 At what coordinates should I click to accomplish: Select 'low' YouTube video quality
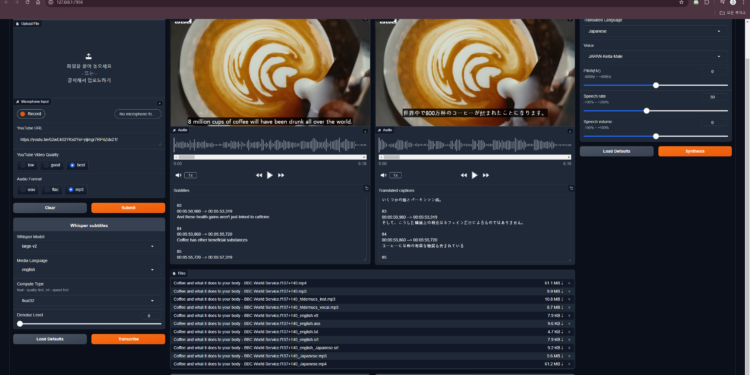27,165
